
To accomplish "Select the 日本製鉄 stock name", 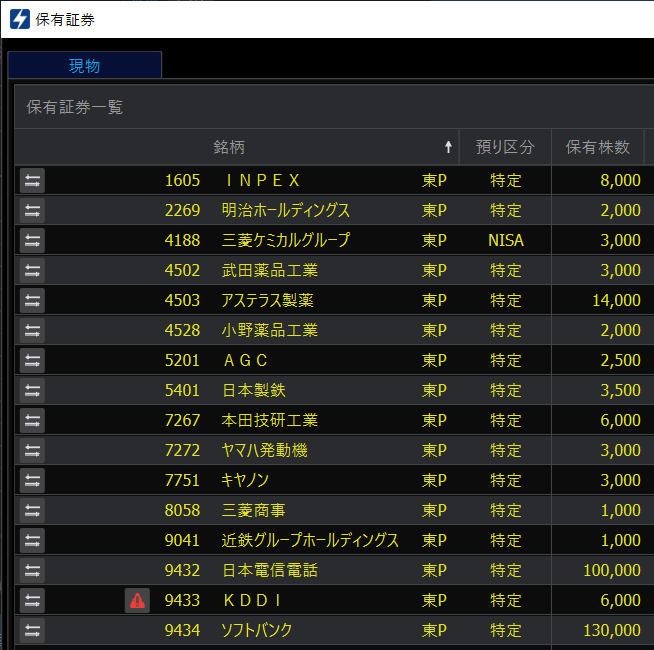I will pos(254,391).
